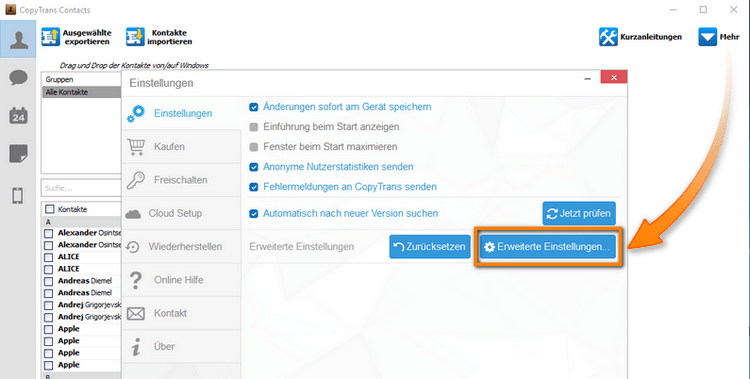The width and height of the screenshot is (750, 379).
Task: Open the Cloud Setup tab
Action: click(181, 213)
